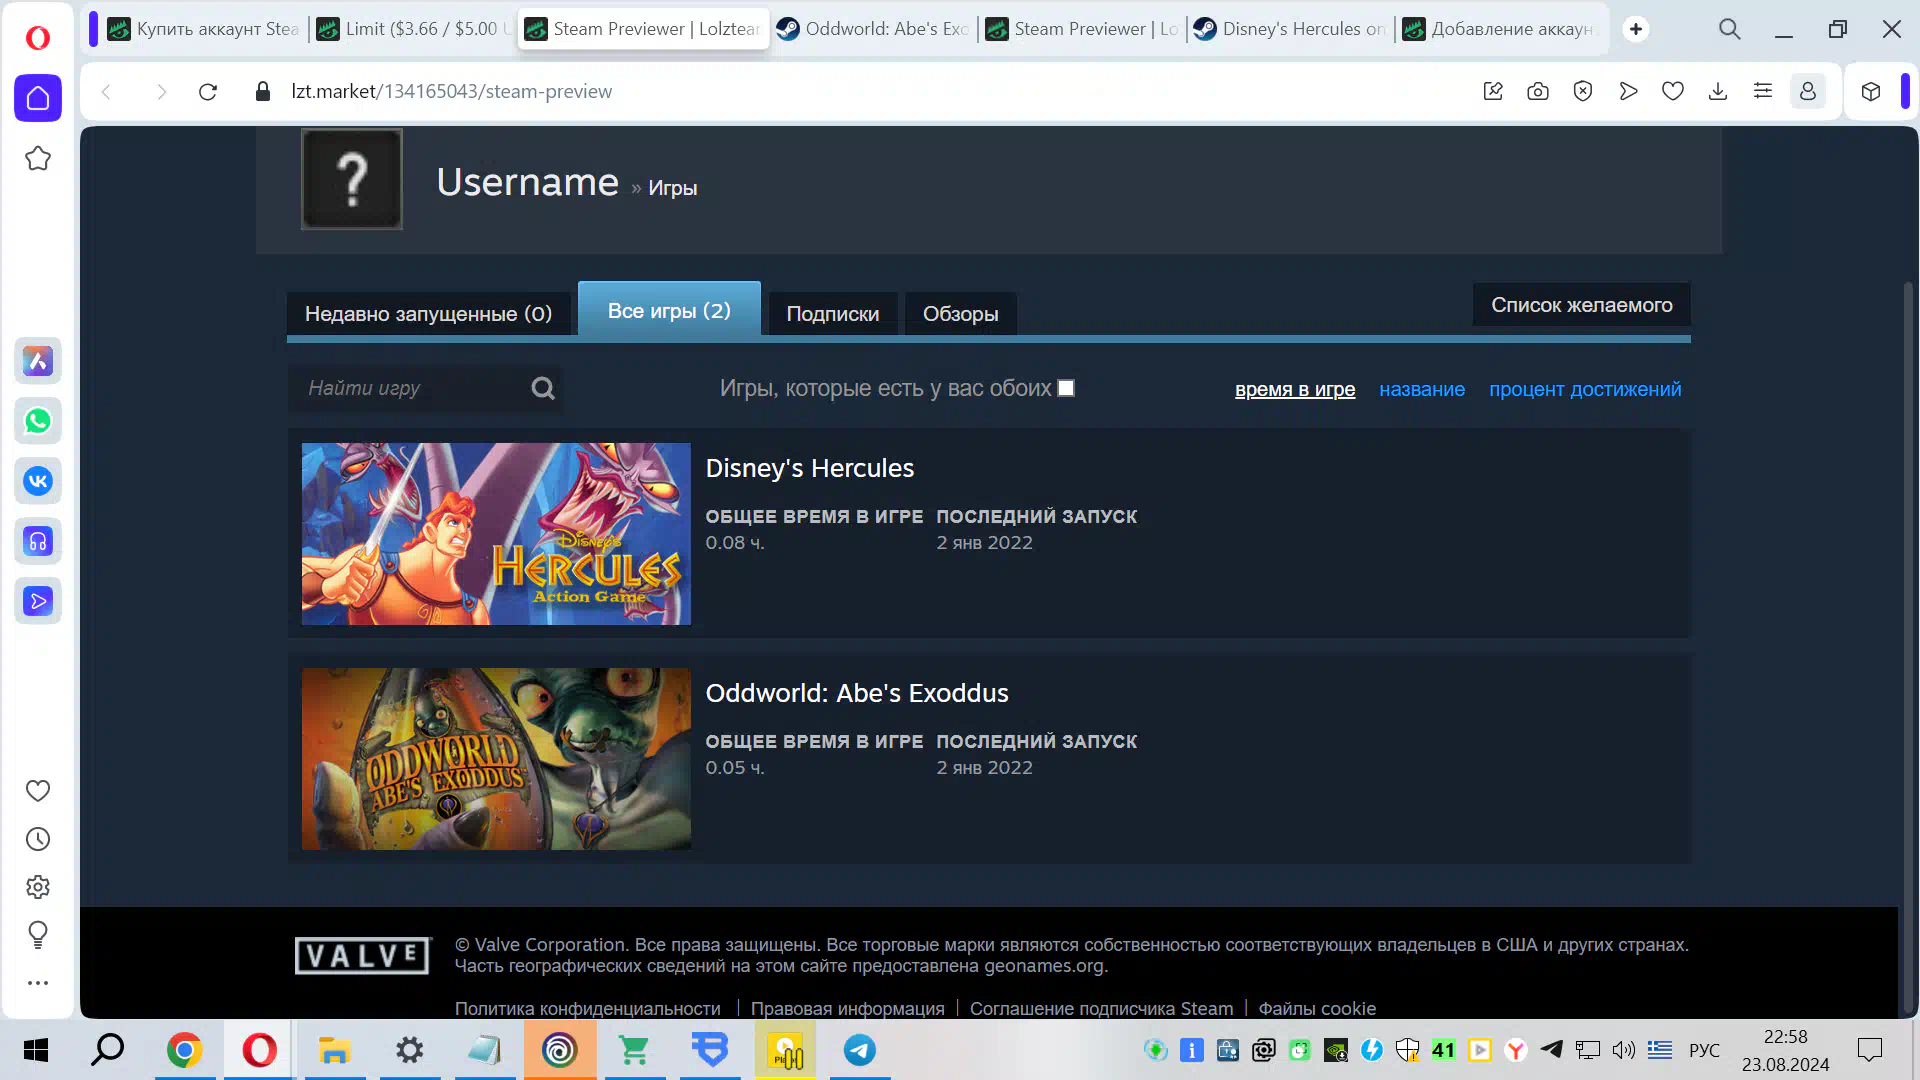
Task: Open the Disney's Hercules game thumbnail
Action: [496, 534]
